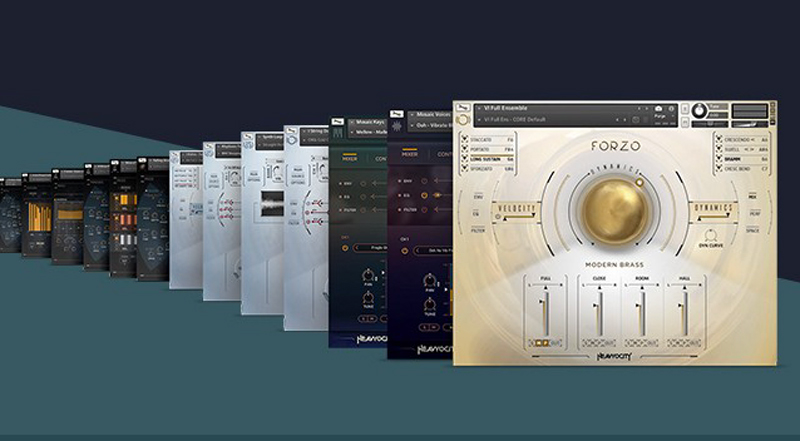
Task: Click the FORZO title text
Action: pyautogui.click(x=616, y=146)
